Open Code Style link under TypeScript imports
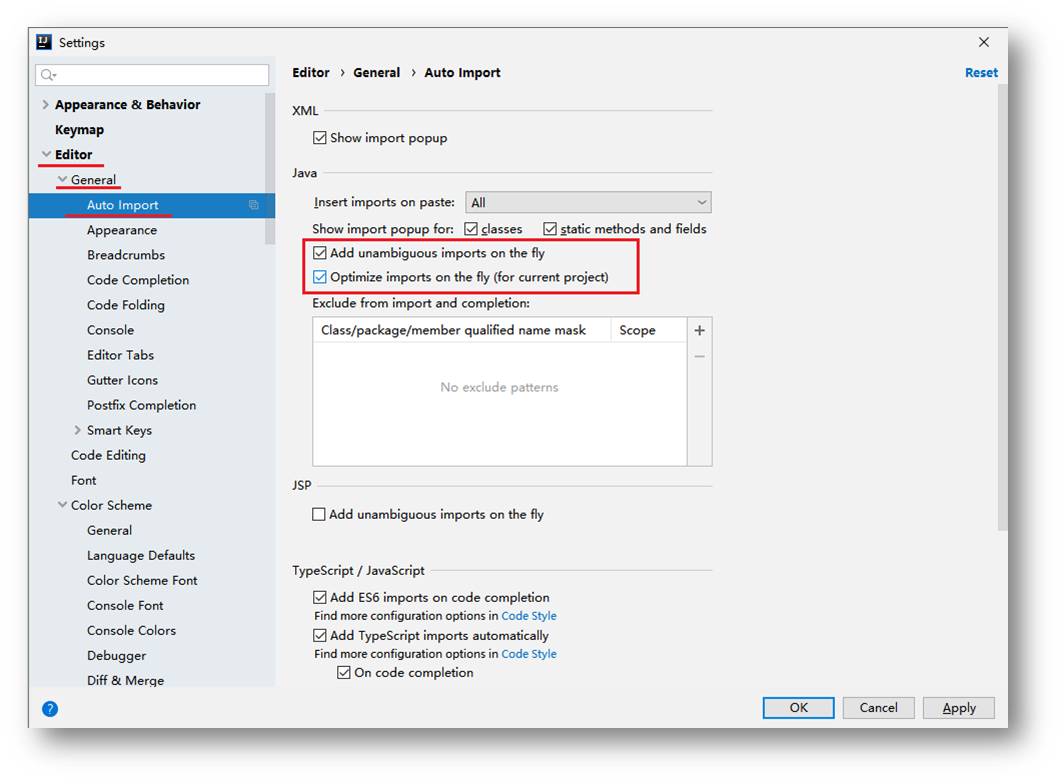1062x782 pixels. 529,654
